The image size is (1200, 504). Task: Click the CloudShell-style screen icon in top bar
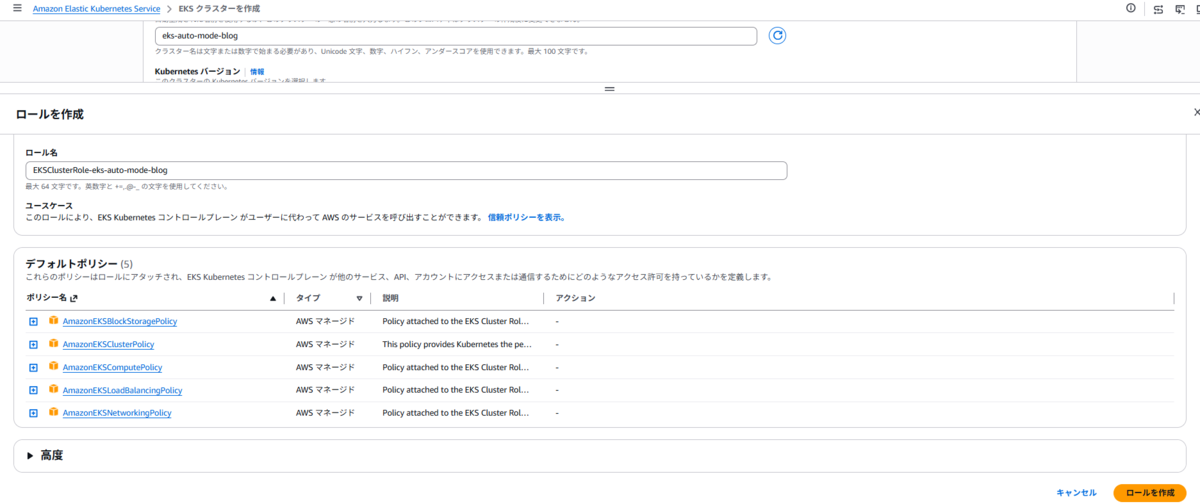(1180, 8)
